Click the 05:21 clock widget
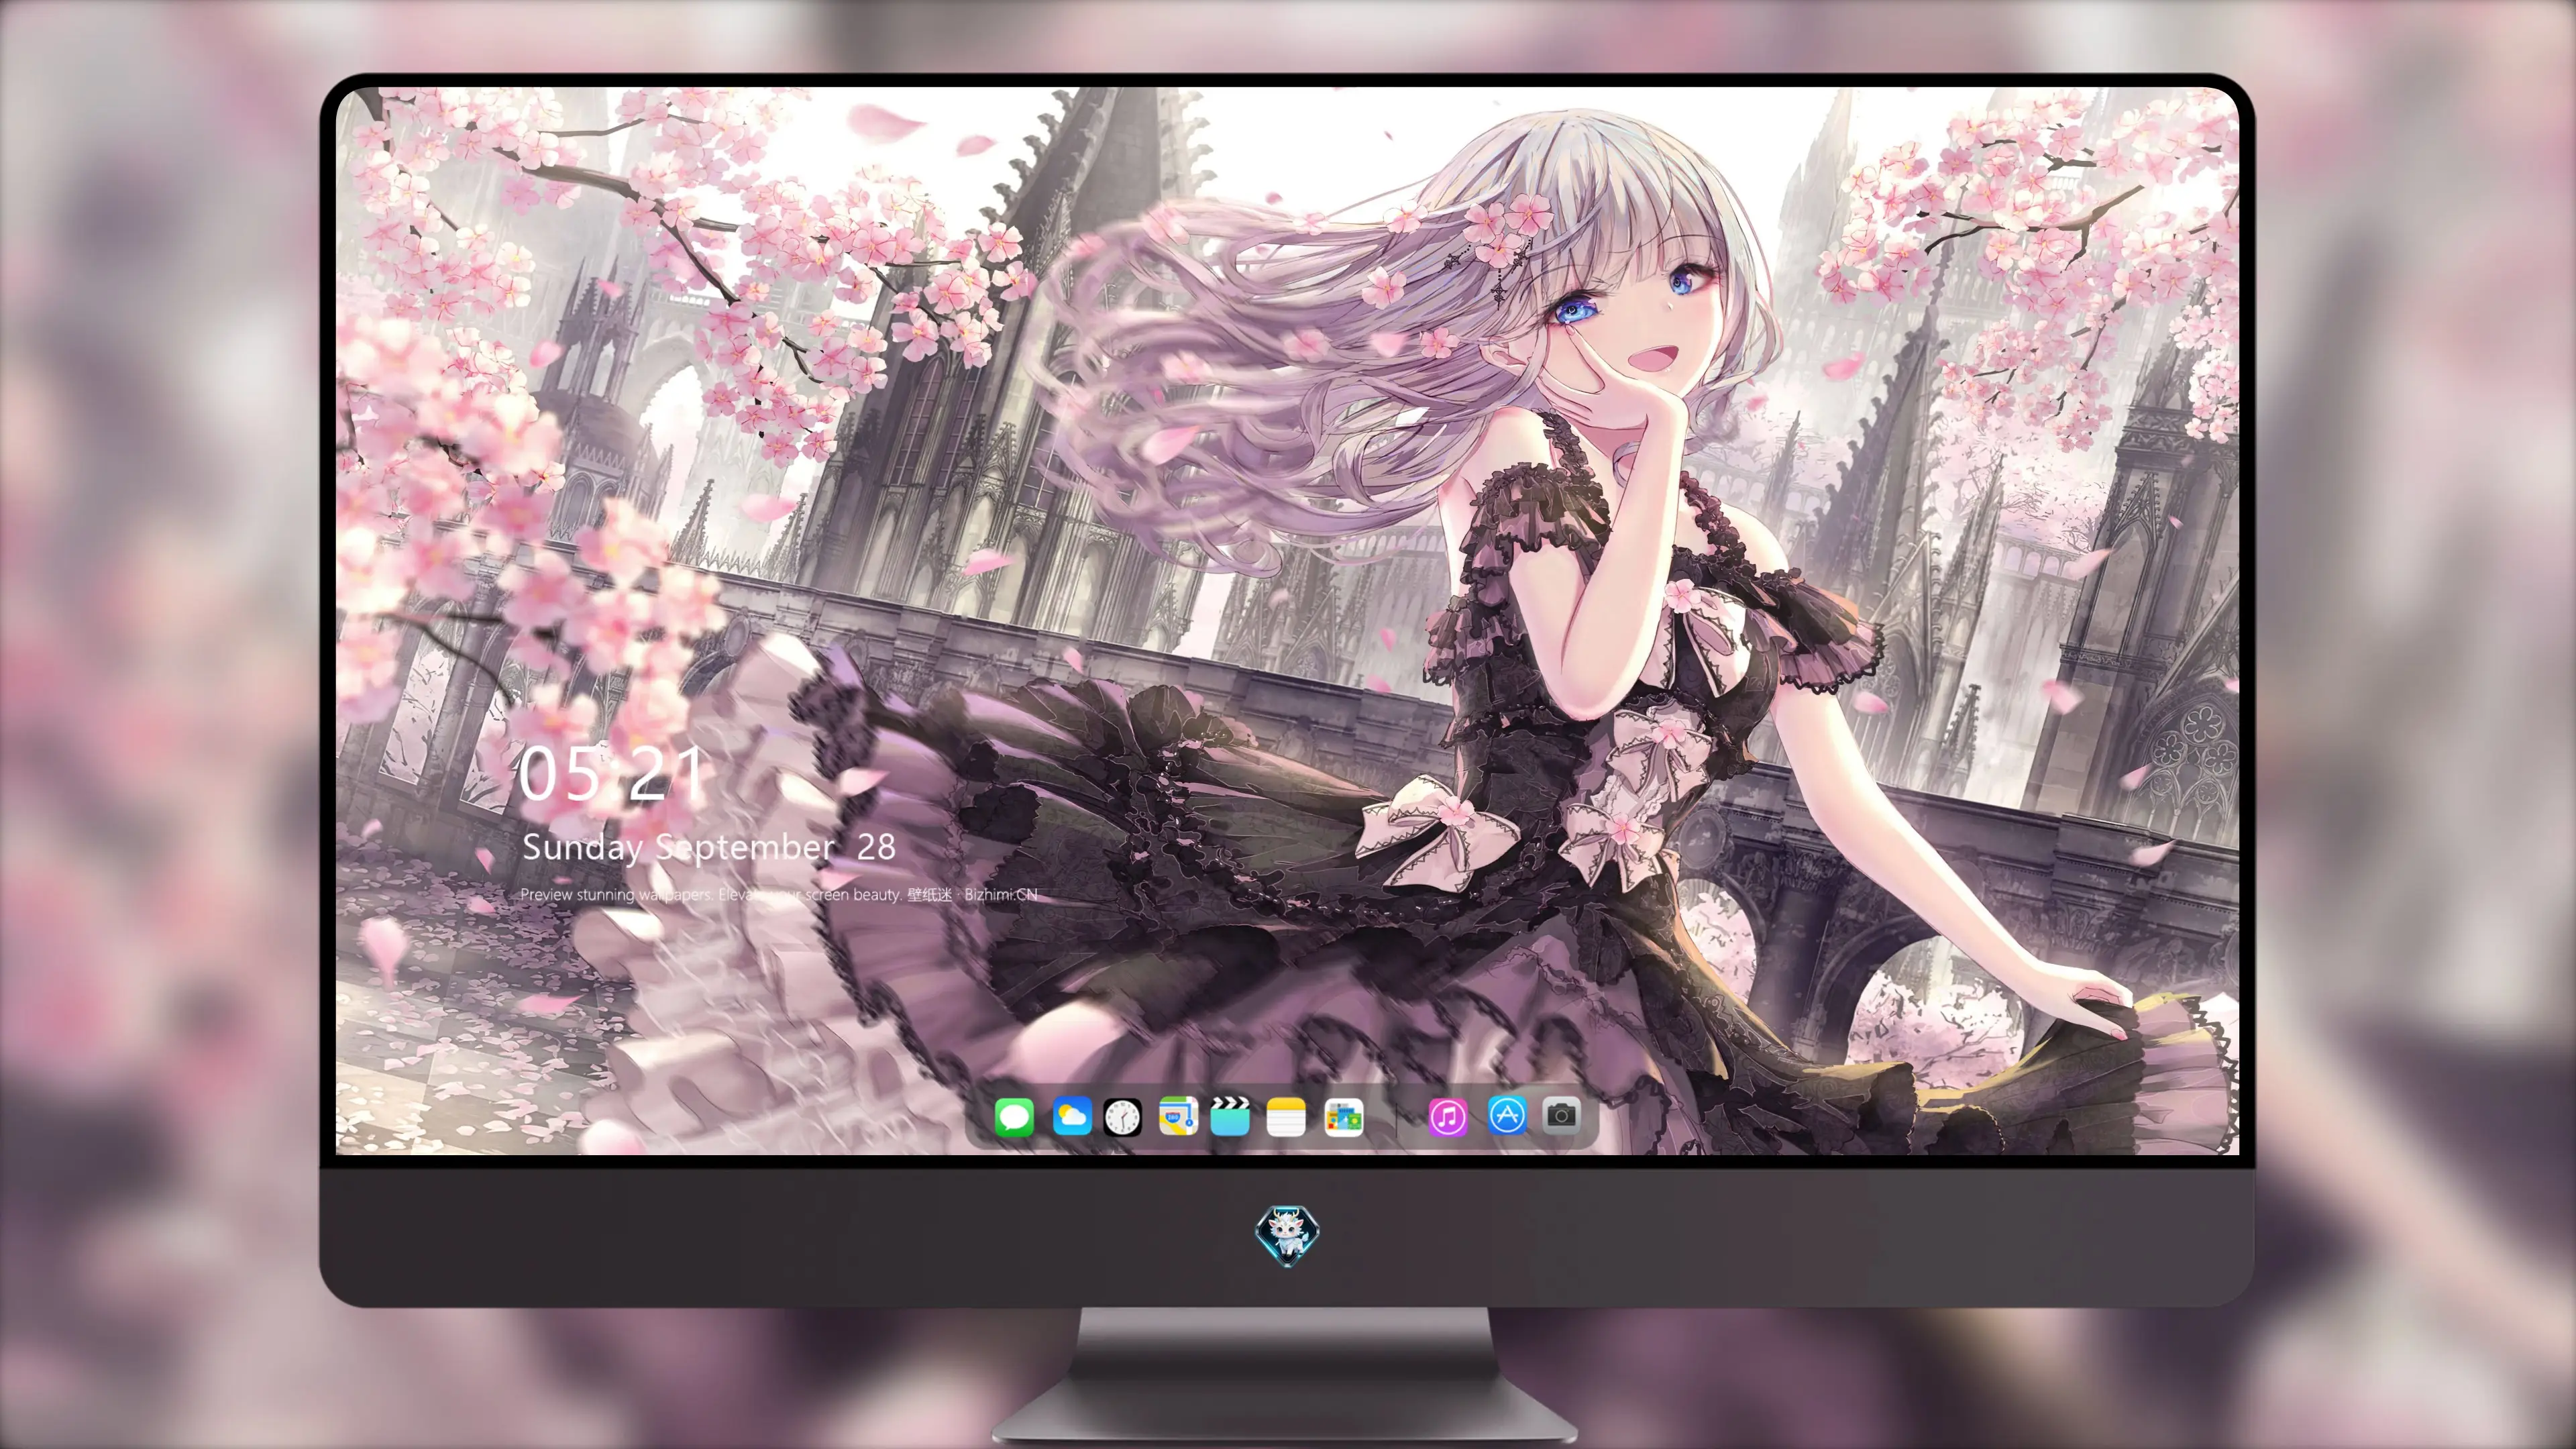This screenshot has height=1449, width=2576. pyautogui.click(x=612, y=774)
